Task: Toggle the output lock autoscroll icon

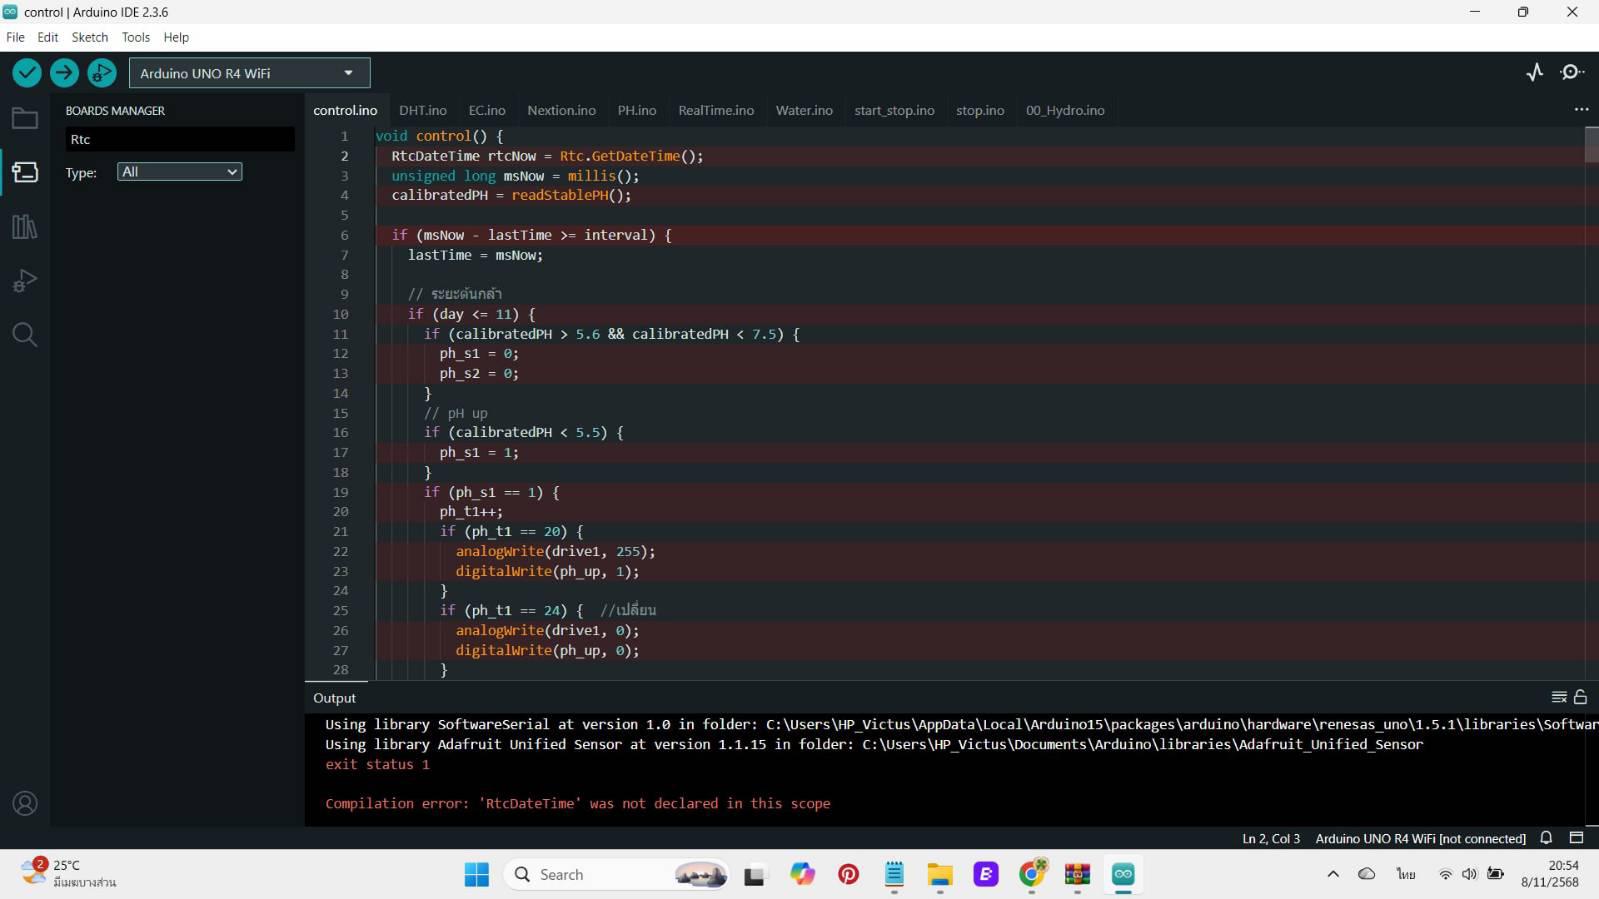Action: click(1581, 697)
